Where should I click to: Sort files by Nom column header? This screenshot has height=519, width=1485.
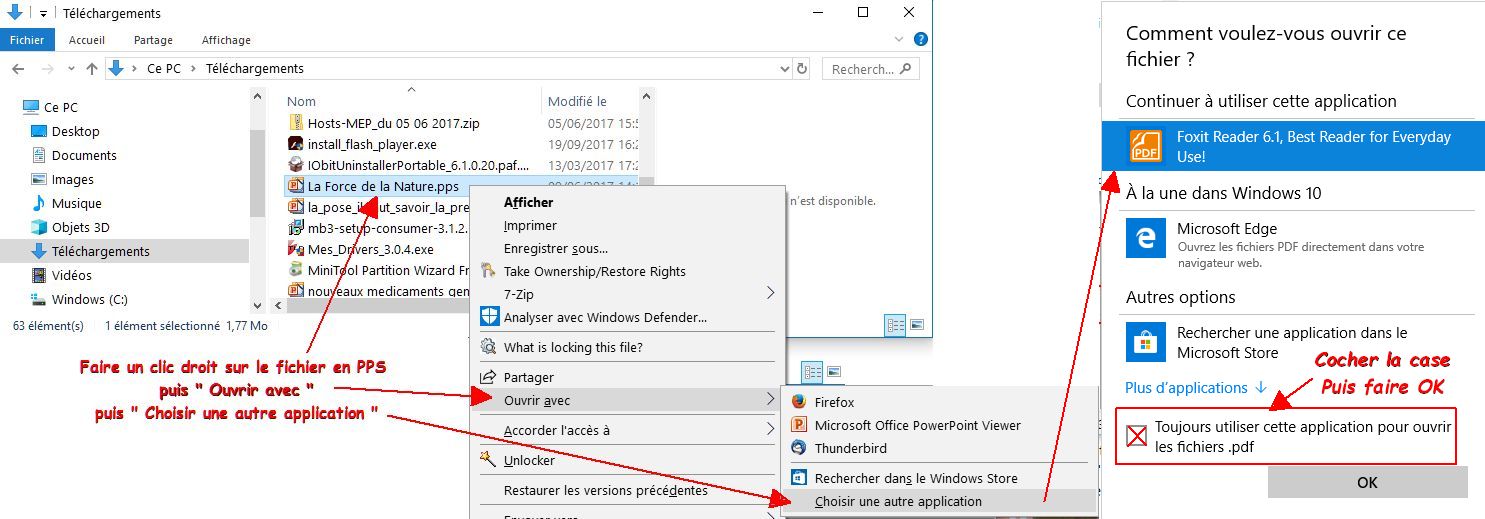point(301,101)
